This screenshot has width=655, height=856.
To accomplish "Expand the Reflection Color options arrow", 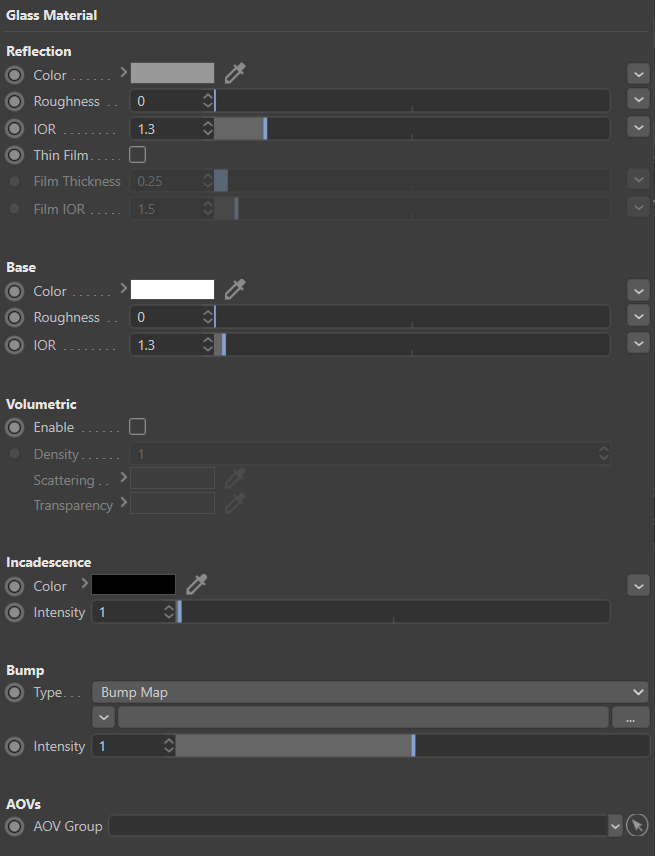I will point(124,72).
